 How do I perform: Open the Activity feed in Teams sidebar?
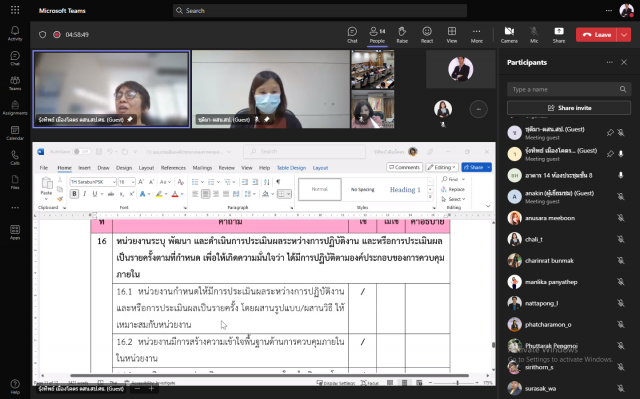(15, 33)
